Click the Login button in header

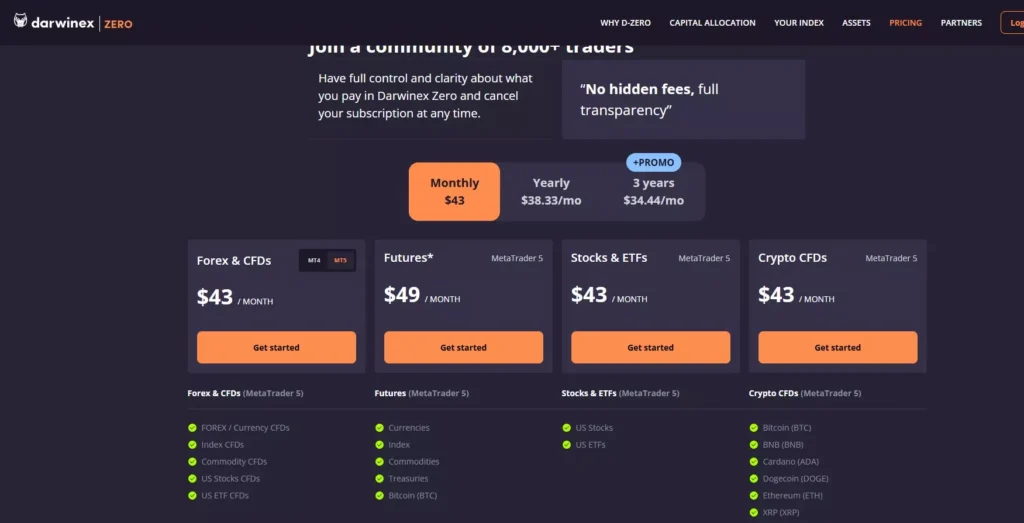1013,23
